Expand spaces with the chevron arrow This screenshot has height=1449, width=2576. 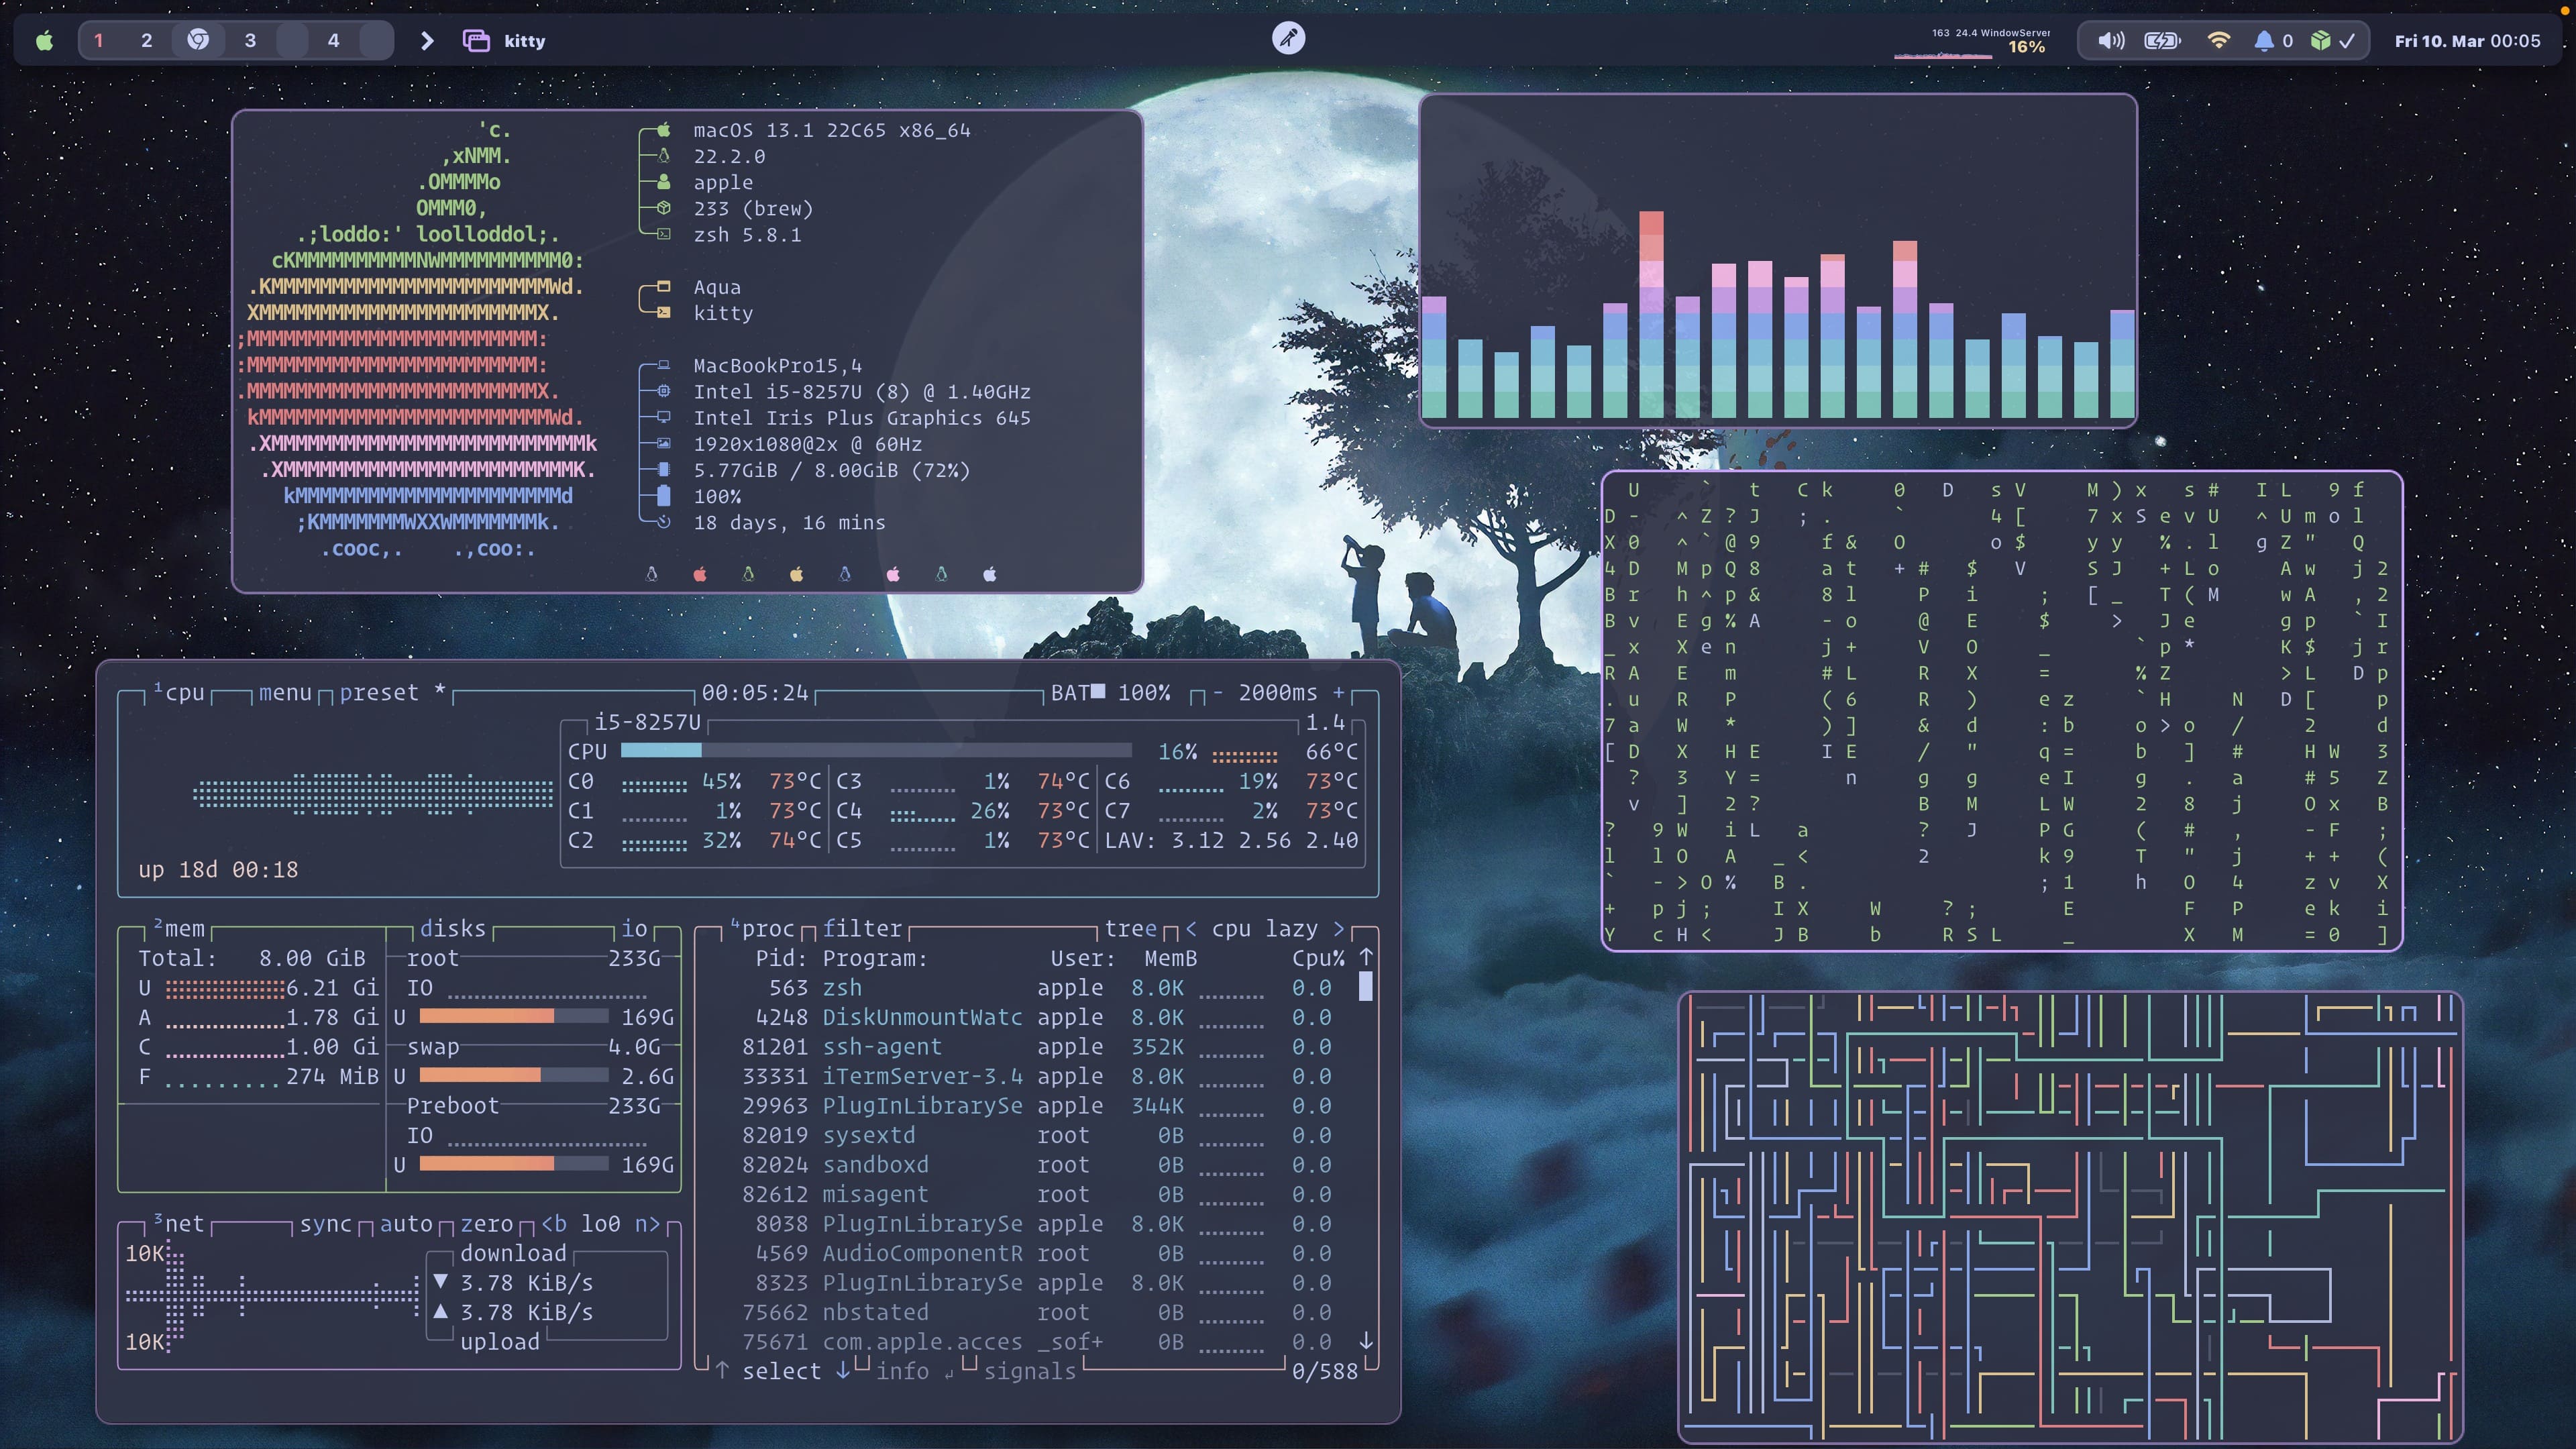427,41
